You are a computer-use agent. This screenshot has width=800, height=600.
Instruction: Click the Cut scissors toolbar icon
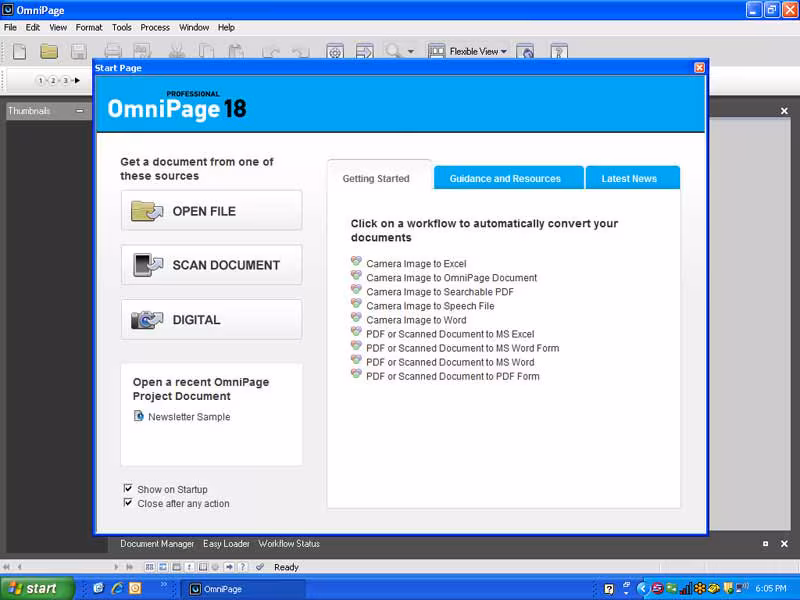point(177,52)
